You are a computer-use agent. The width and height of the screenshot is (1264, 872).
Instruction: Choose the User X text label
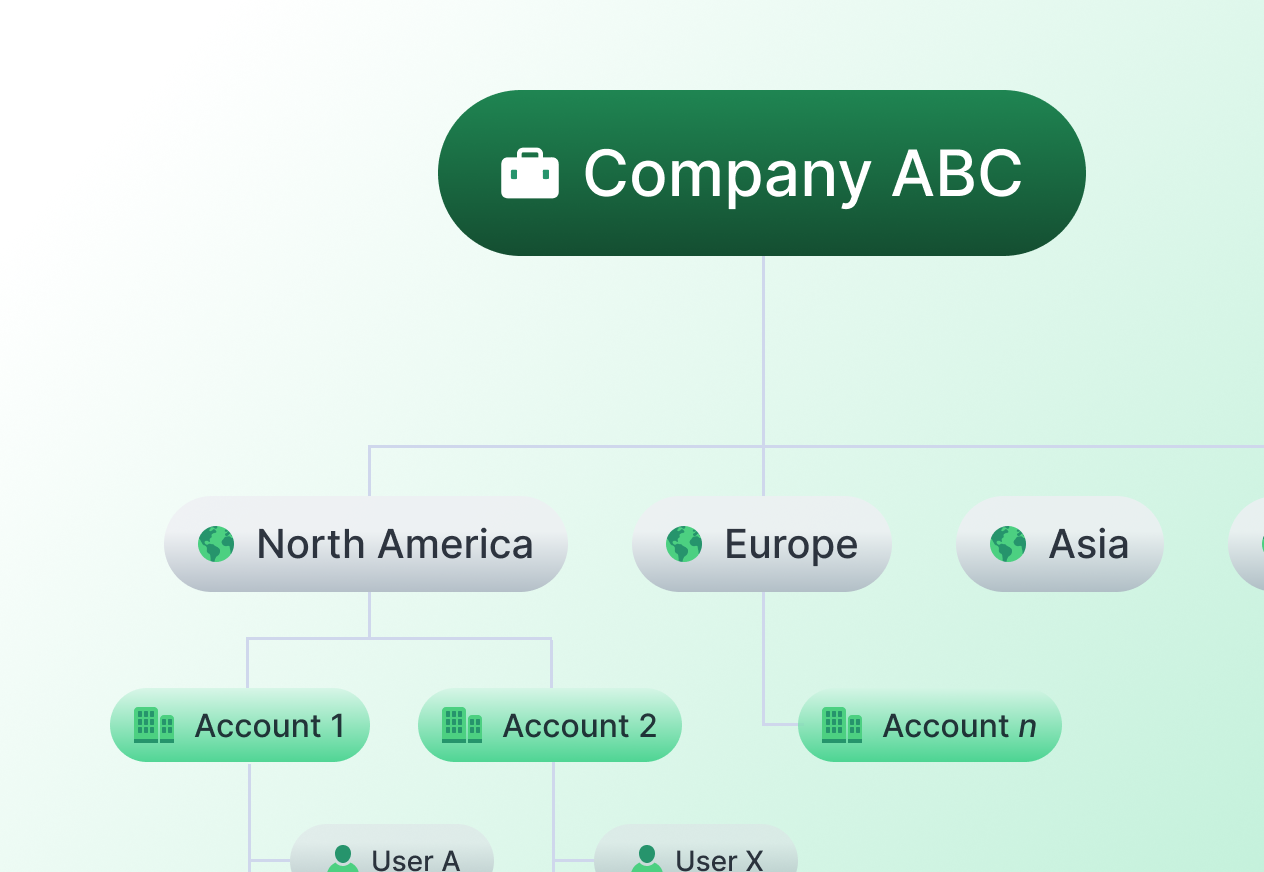pyautogui.click(x=720, y=859)
